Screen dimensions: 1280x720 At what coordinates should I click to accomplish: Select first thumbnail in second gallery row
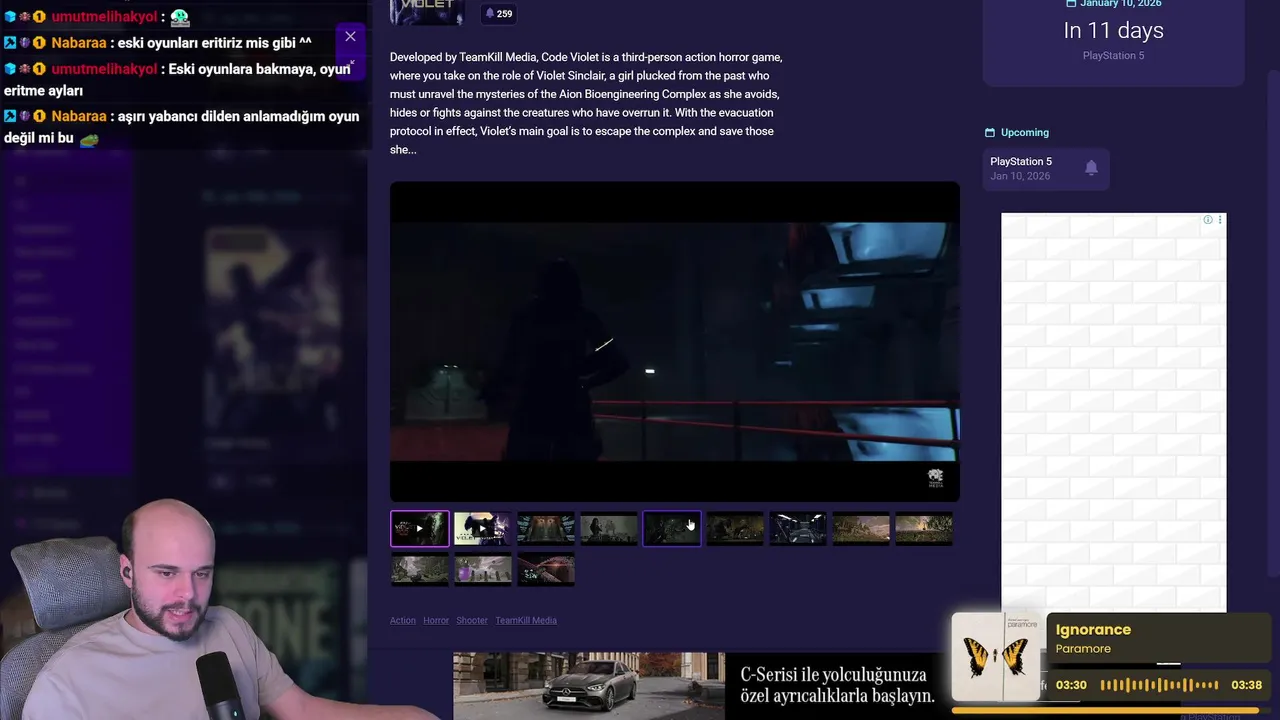(x=420, y=569)
